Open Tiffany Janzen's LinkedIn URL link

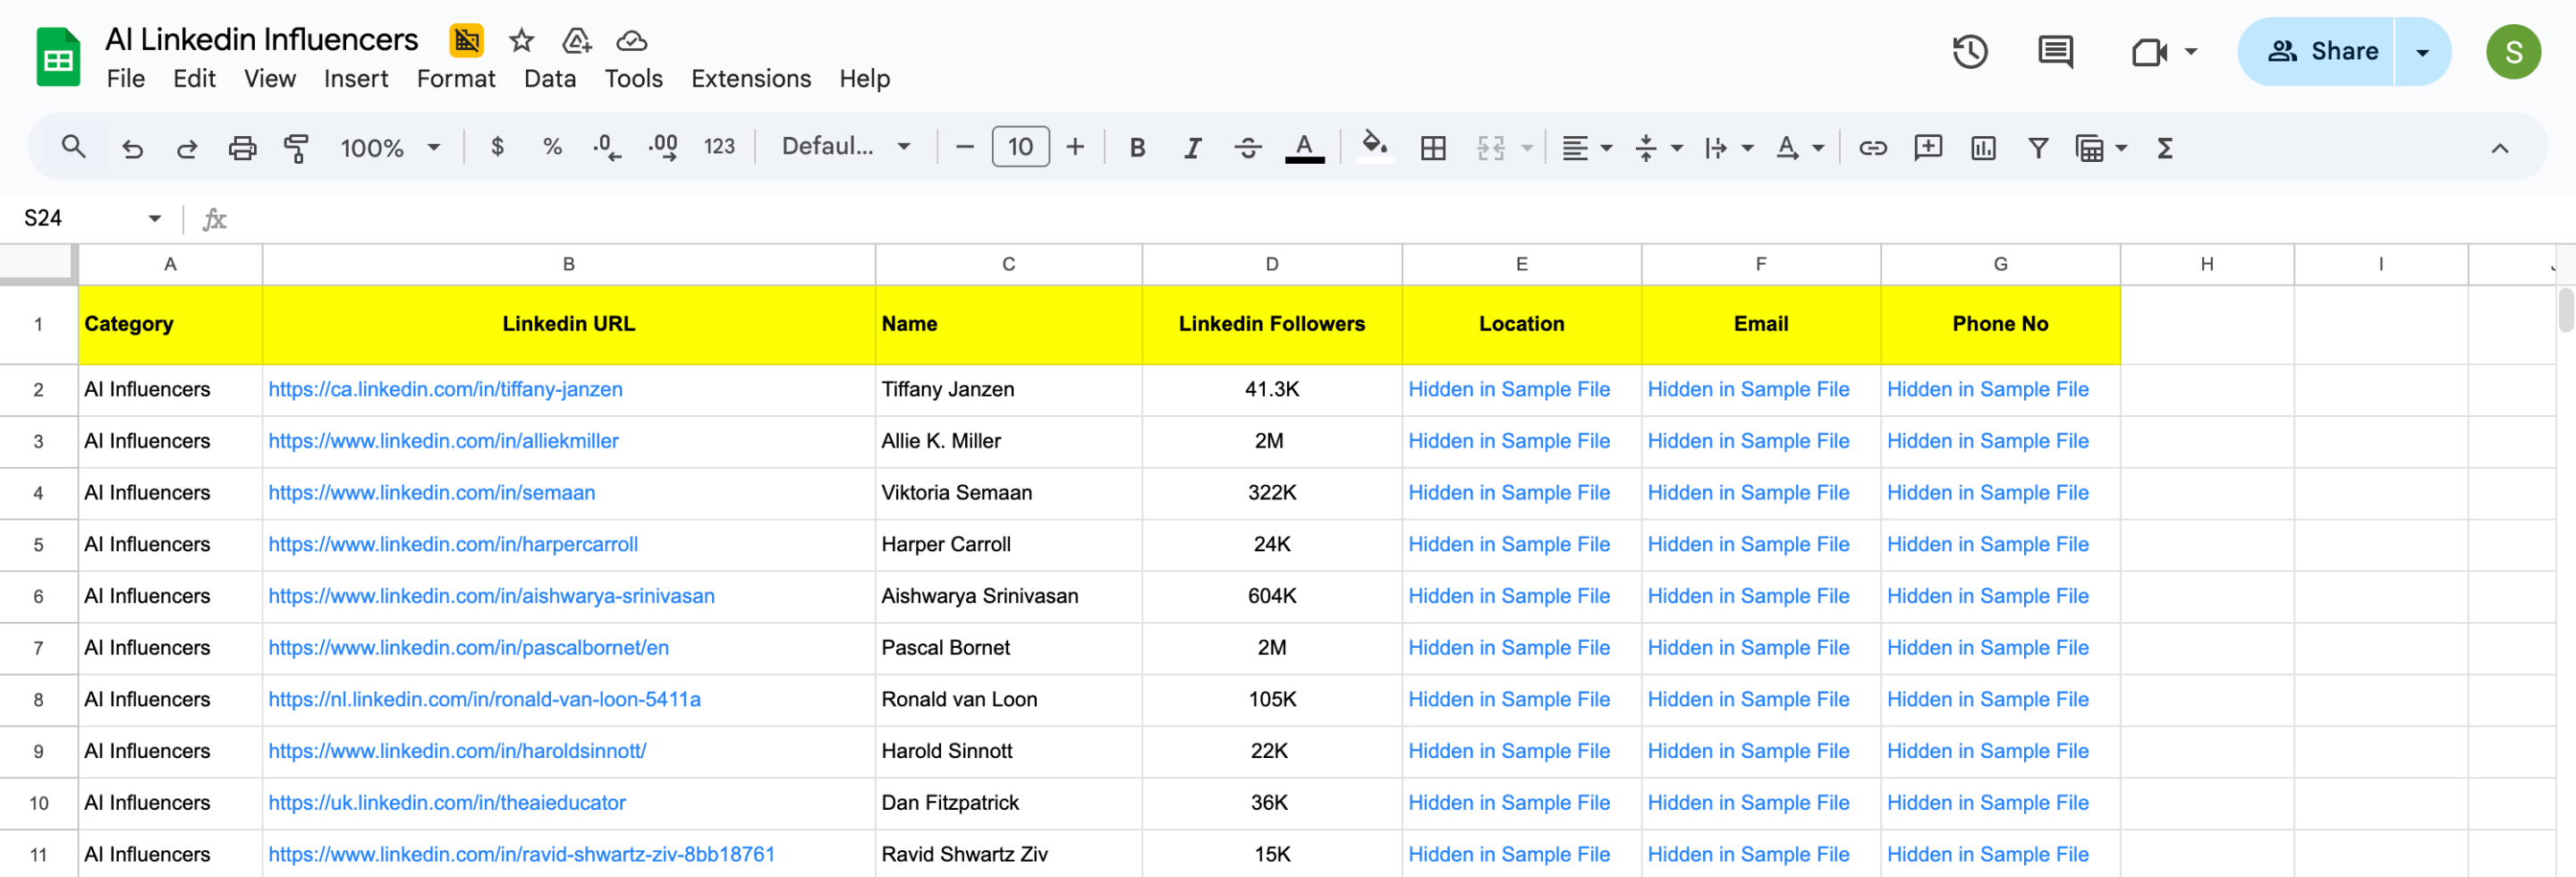coord(445,389)
